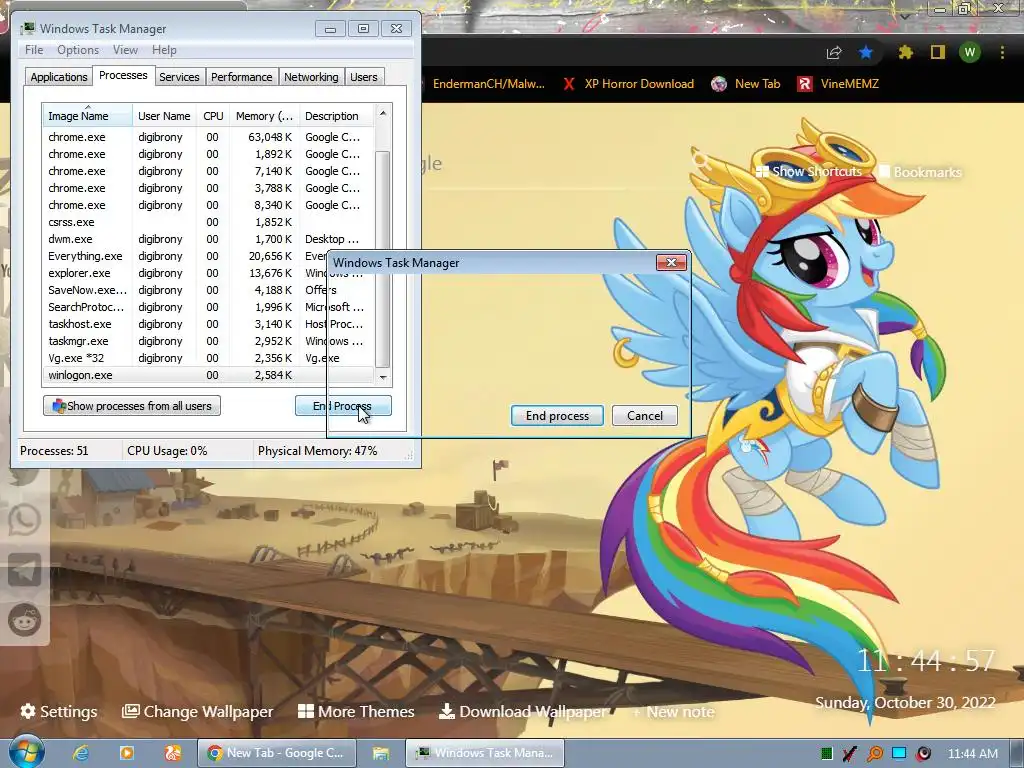Switch to the Performance tab
Image resolution: width=1024 pixels, height=768 pixels.
tap(241, 77)
